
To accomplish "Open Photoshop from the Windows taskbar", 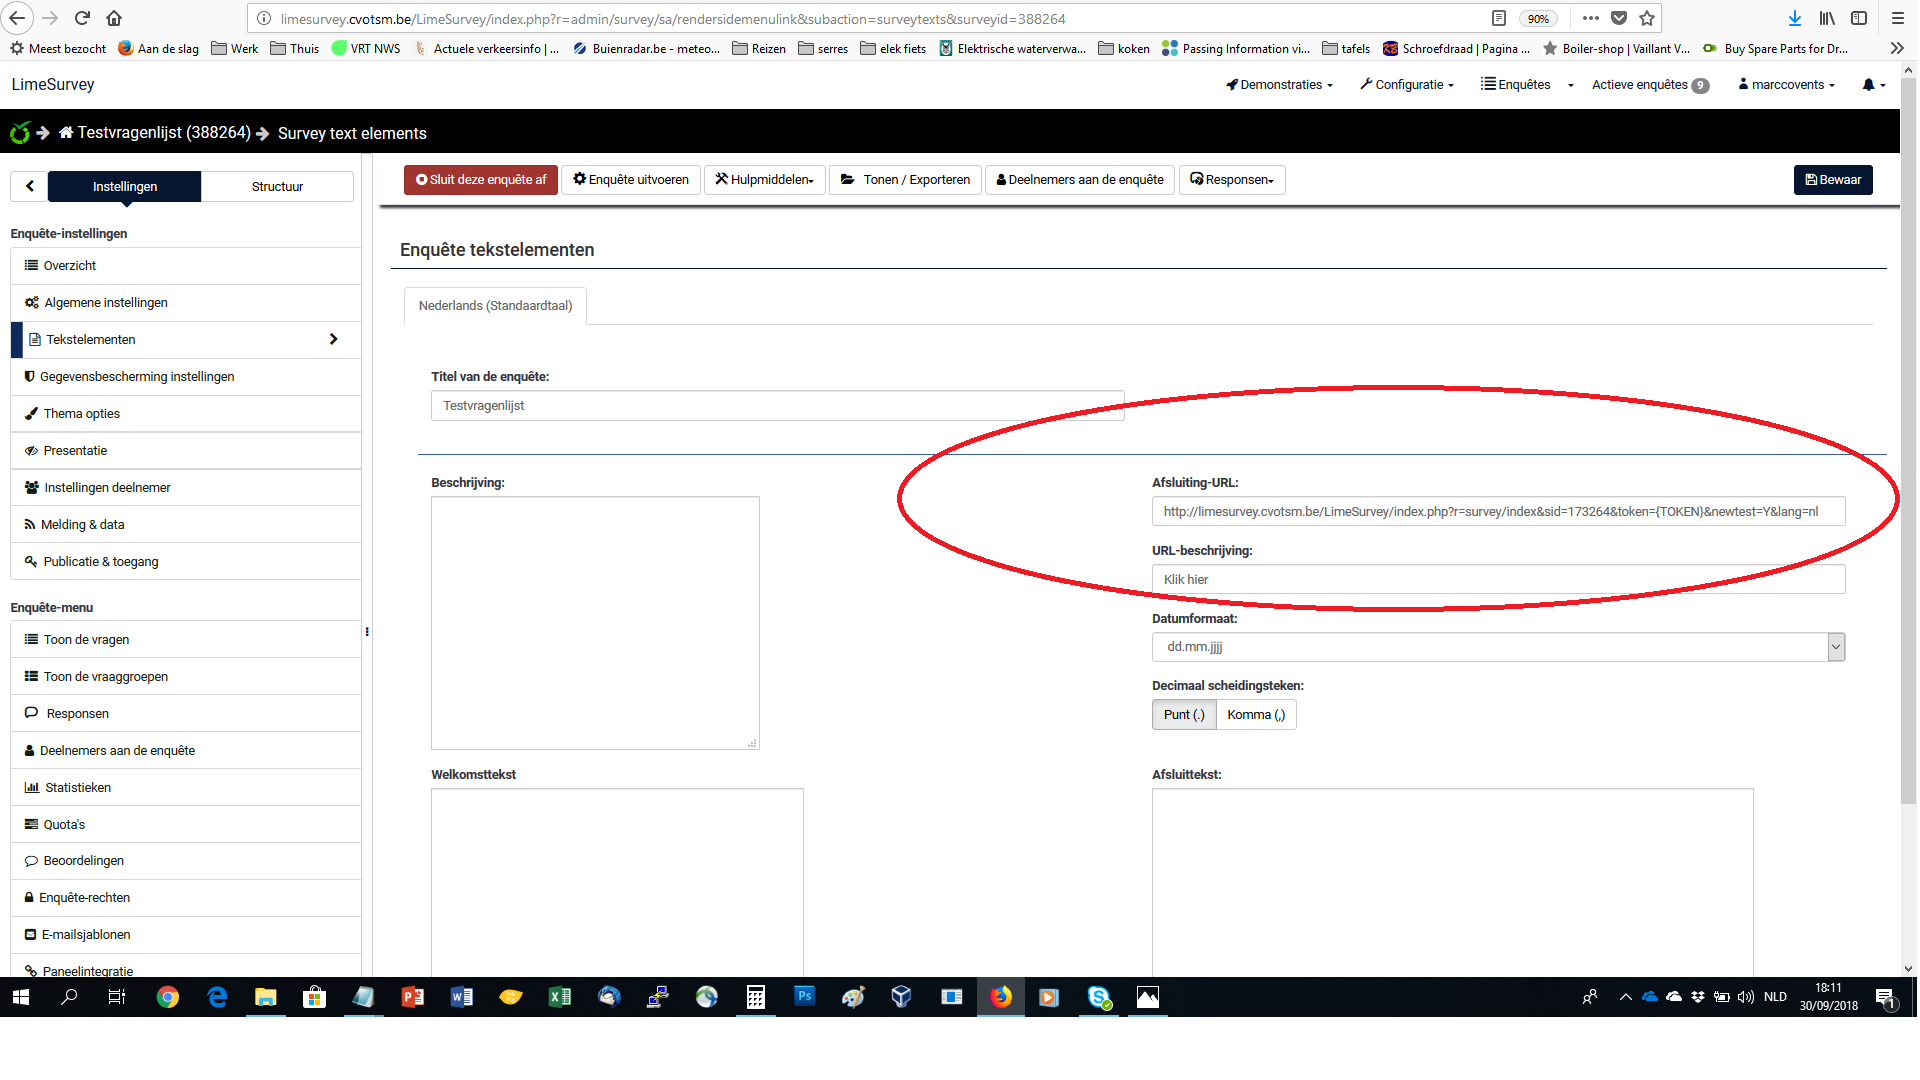I will point(804,997).
